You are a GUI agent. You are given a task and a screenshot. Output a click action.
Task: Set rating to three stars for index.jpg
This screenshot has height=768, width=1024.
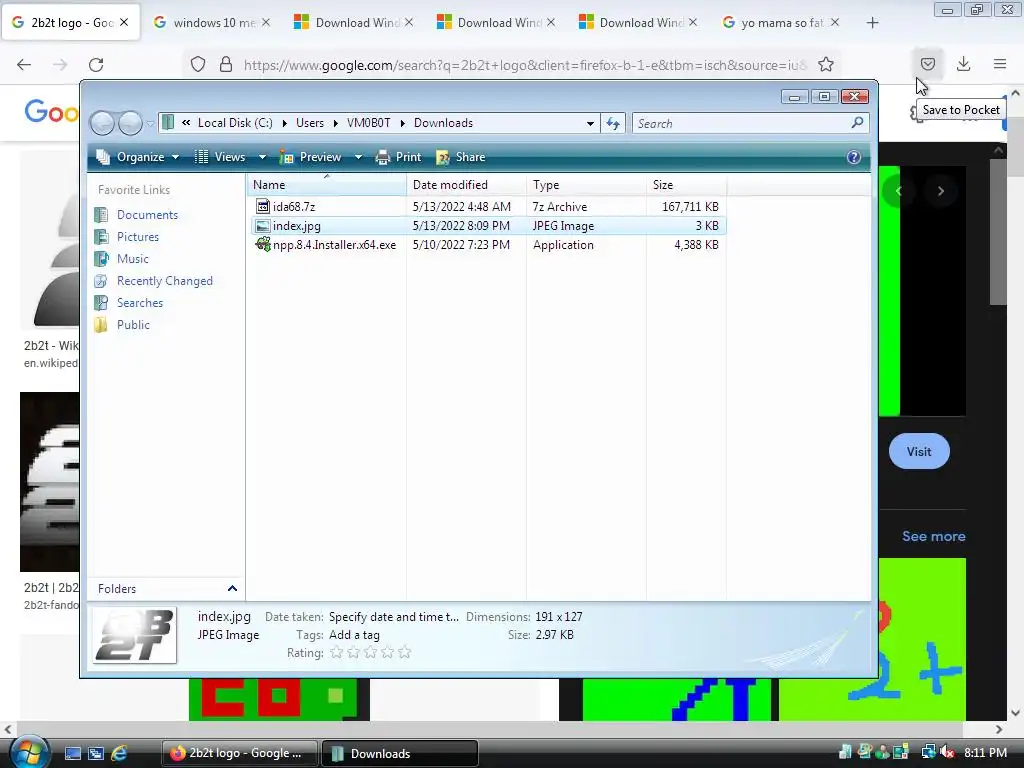pos(370,652)
